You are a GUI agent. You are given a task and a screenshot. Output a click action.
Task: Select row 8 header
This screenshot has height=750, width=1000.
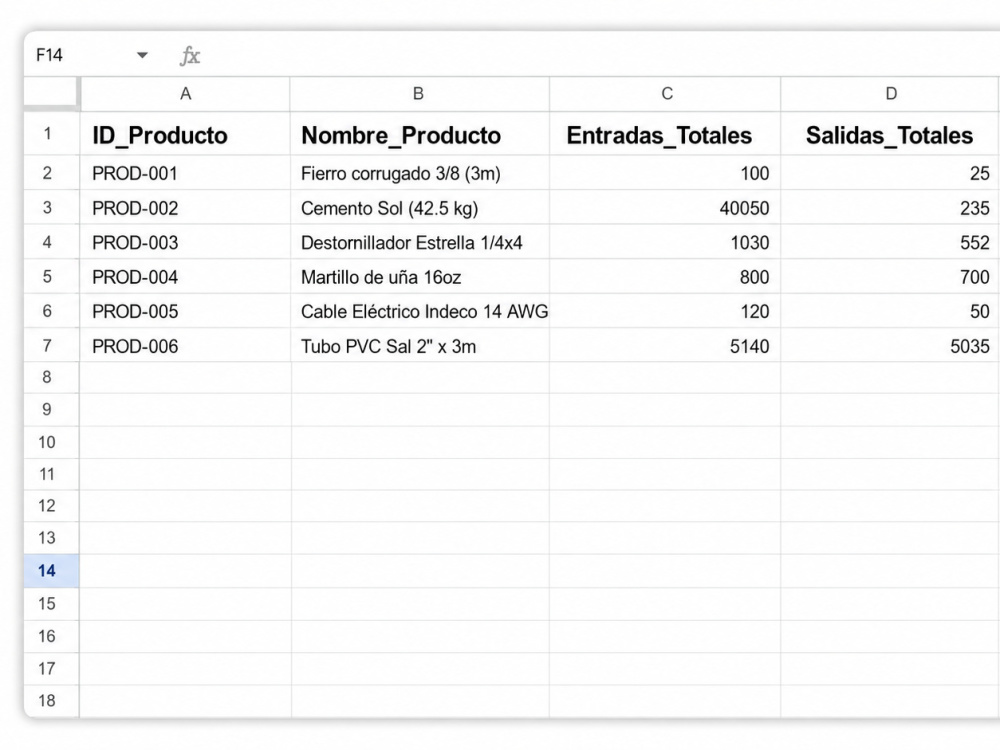pos(51,378)
